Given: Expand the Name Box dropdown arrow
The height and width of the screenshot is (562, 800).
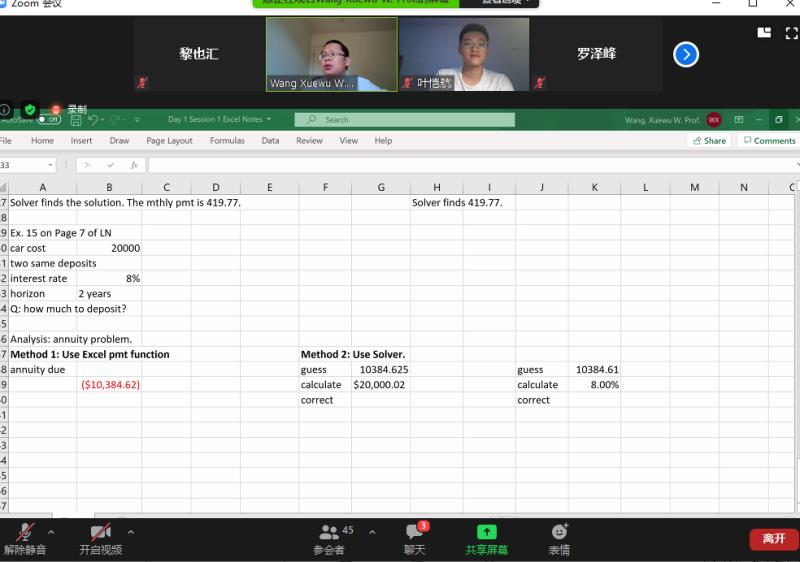Looking at the screenshot, I should pos(50,165).
